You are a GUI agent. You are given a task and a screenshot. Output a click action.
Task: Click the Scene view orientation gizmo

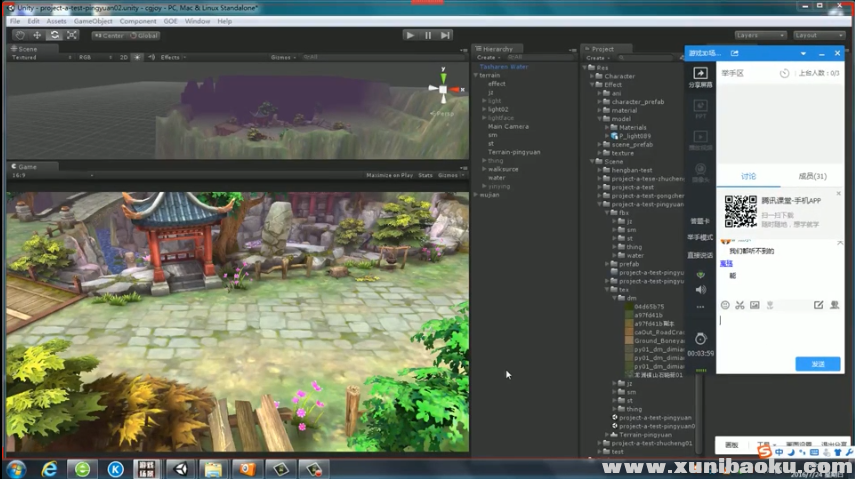click(x=444, y=89)
